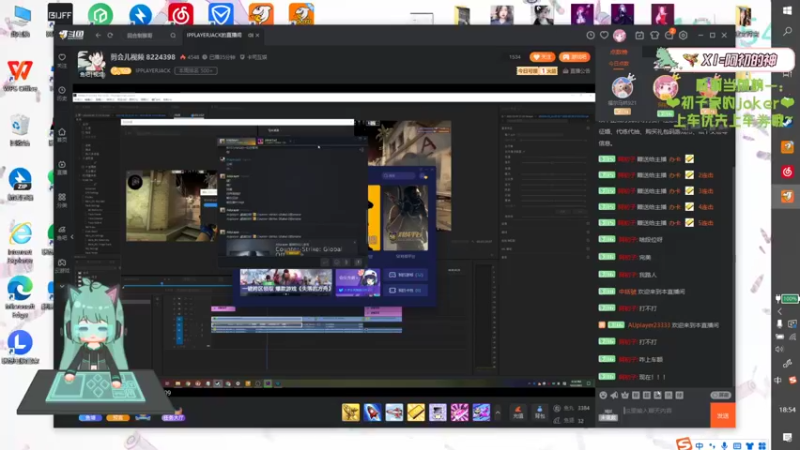
Task: Open the Internet Explorer desktop shortcut
Action: coord(20,242)
